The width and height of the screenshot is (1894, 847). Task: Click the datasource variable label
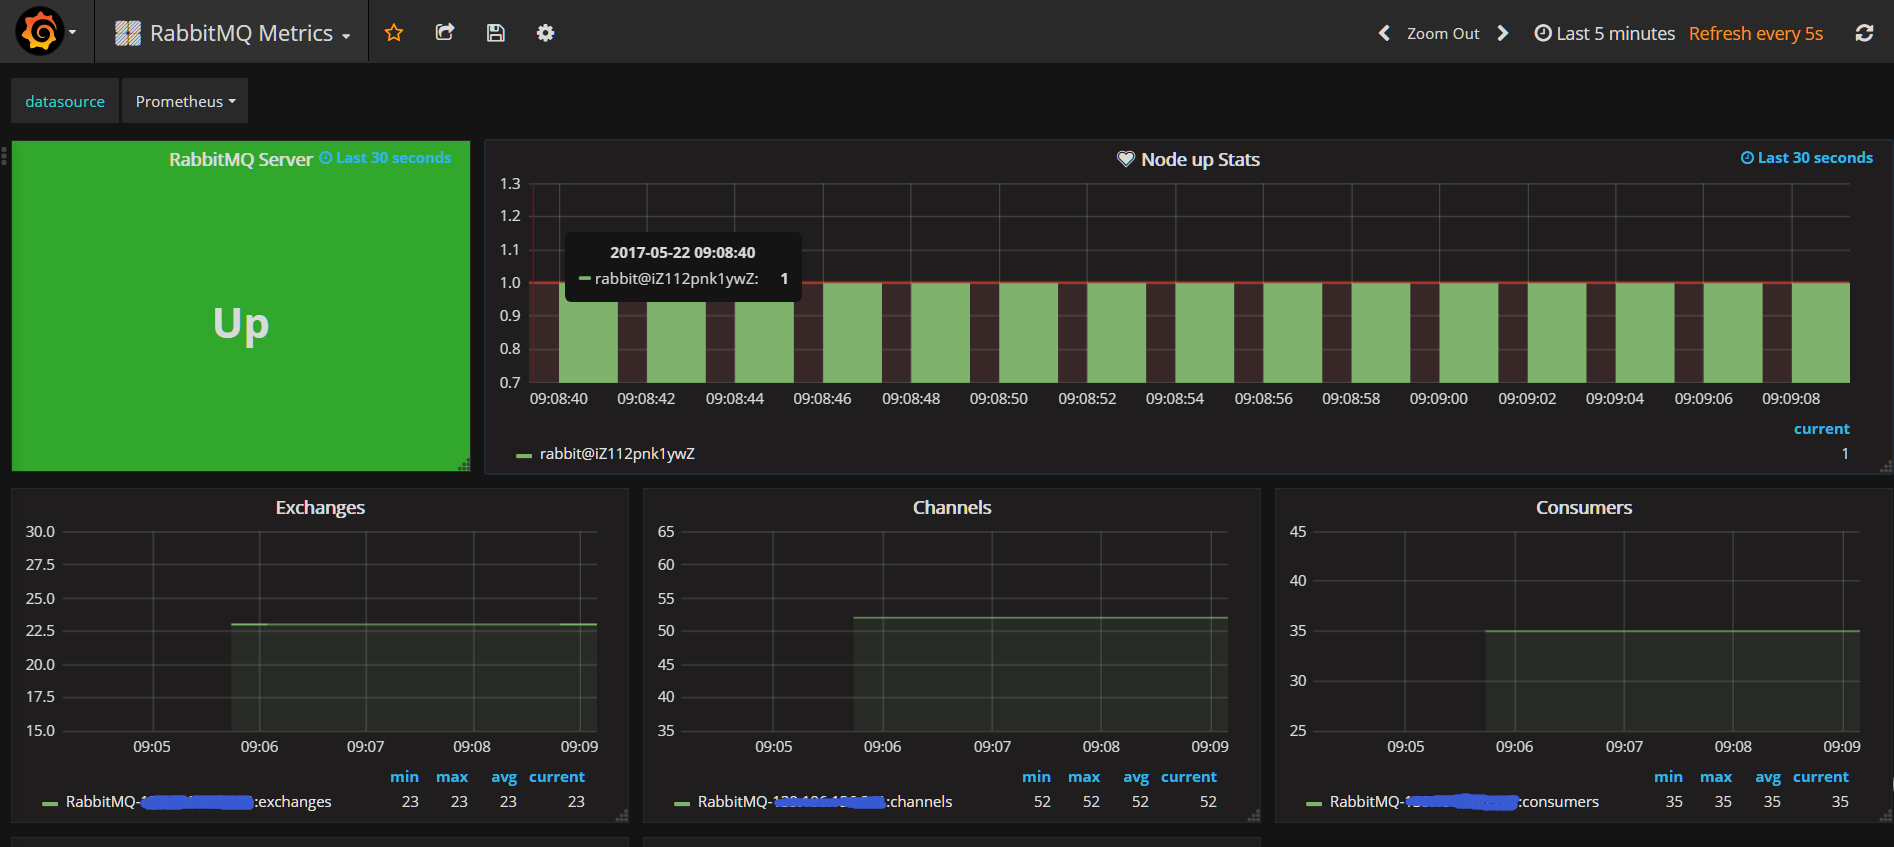[65, 101]
